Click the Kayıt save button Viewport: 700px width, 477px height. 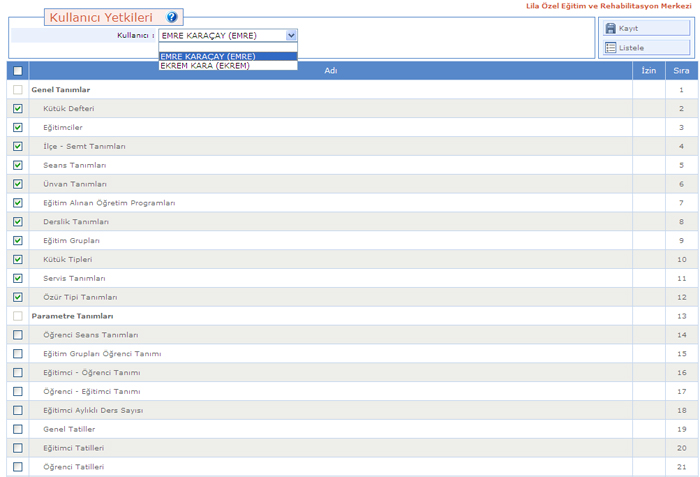pyautogui.click(x=645, y=28)
